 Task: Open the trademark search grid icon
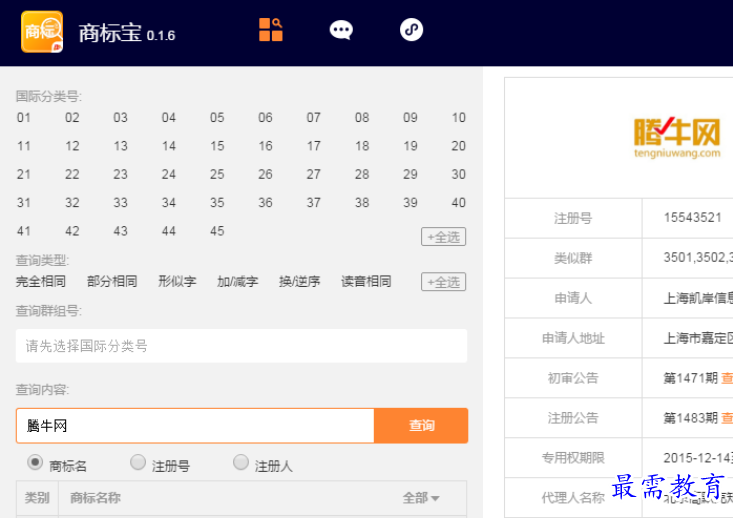pyautogui.click(x=271, y=30)
